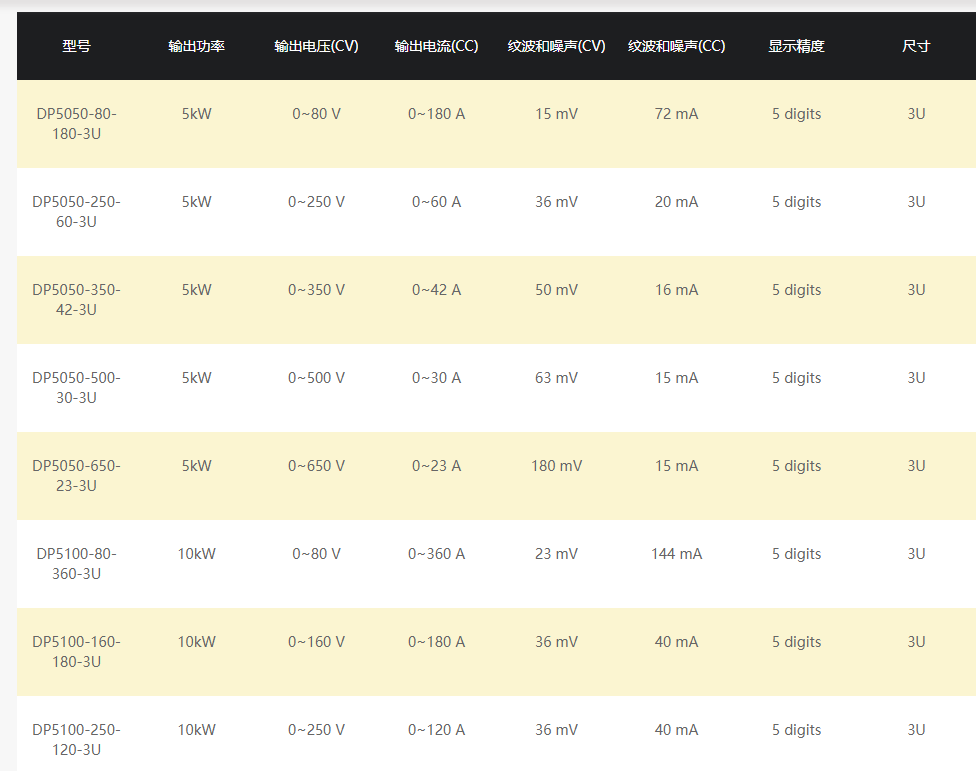
Task: Click the 输出电流(CC) column header
Action: 436,46
